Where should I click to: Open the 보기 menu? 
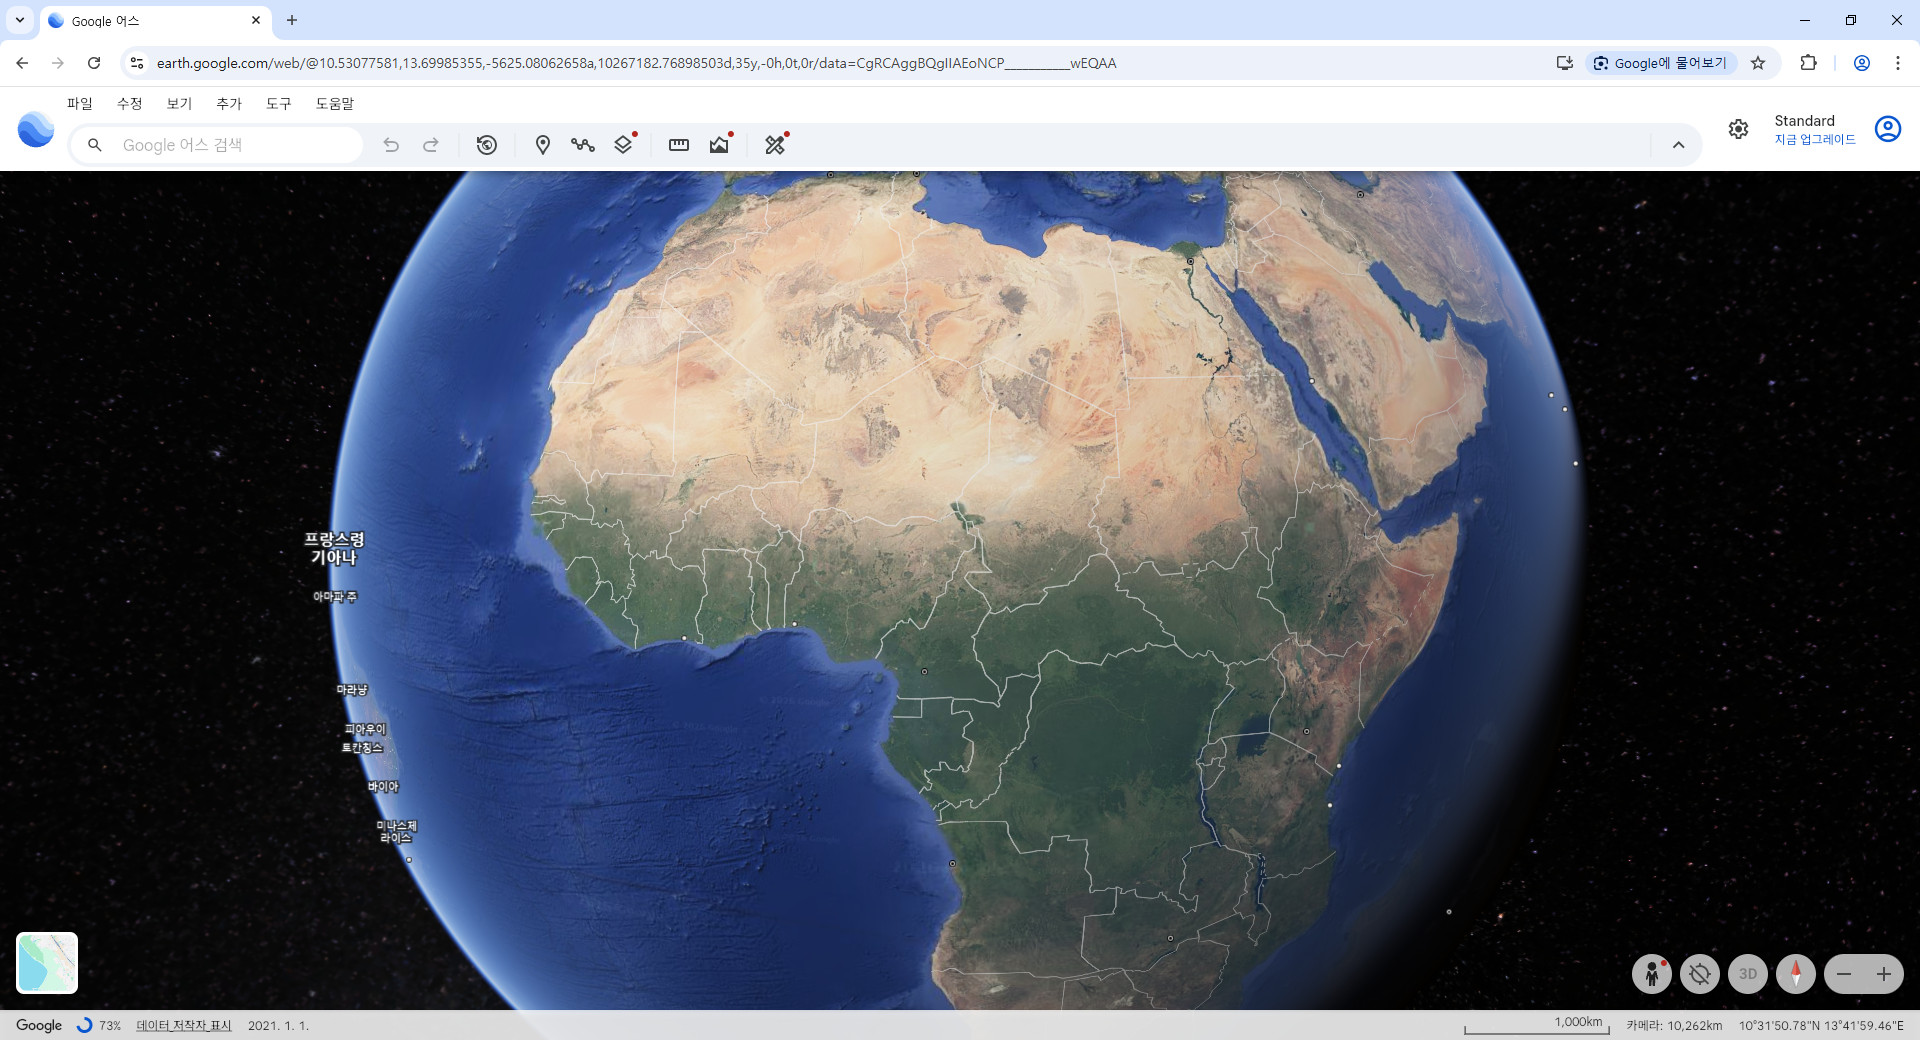pyautogui.click(x=179, y=104)
